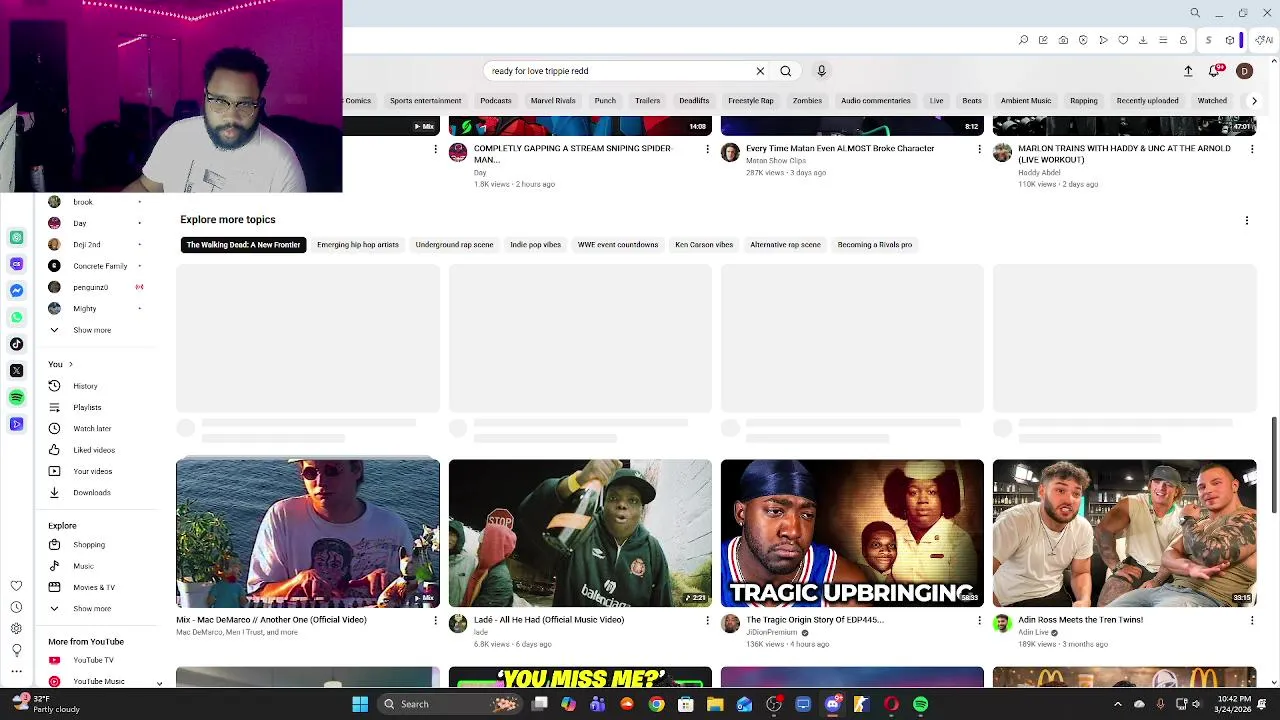Viewport: 1280px width, 720px height.
Task: Click the YouTube search magnifier button
Action: point(786,71)
